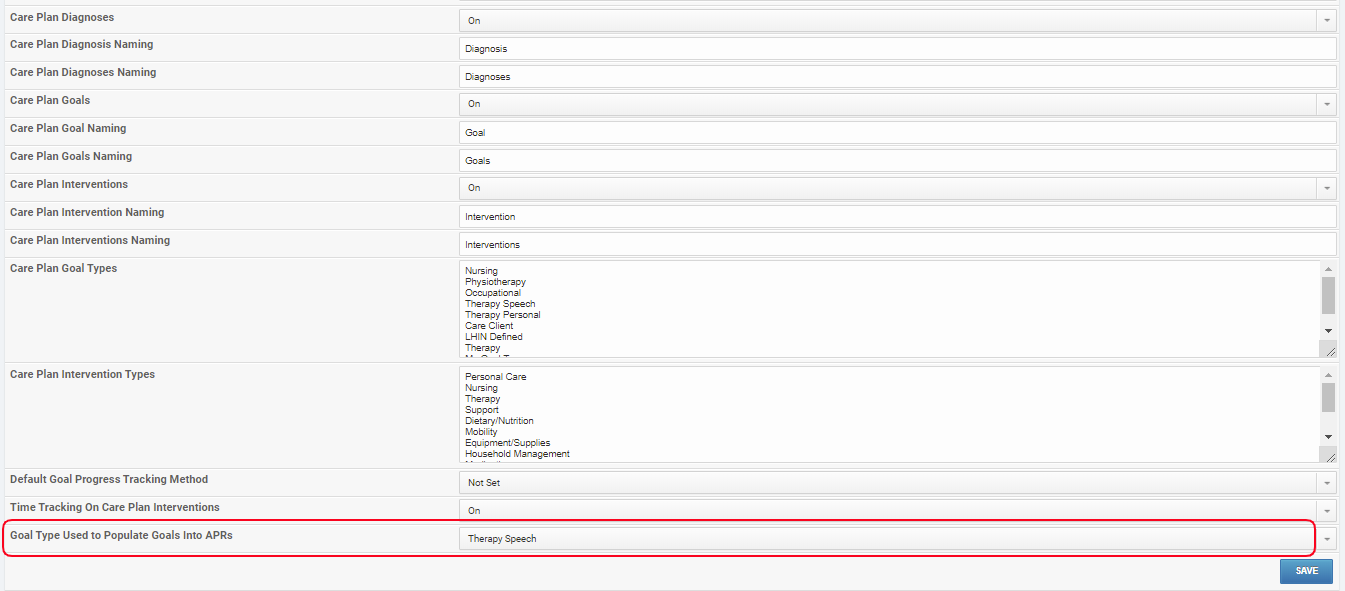Open the Goal Type Used to Populate Goals dropdown
The width and height of the screenshot is (1345, 591).
tap(1327, 538)
